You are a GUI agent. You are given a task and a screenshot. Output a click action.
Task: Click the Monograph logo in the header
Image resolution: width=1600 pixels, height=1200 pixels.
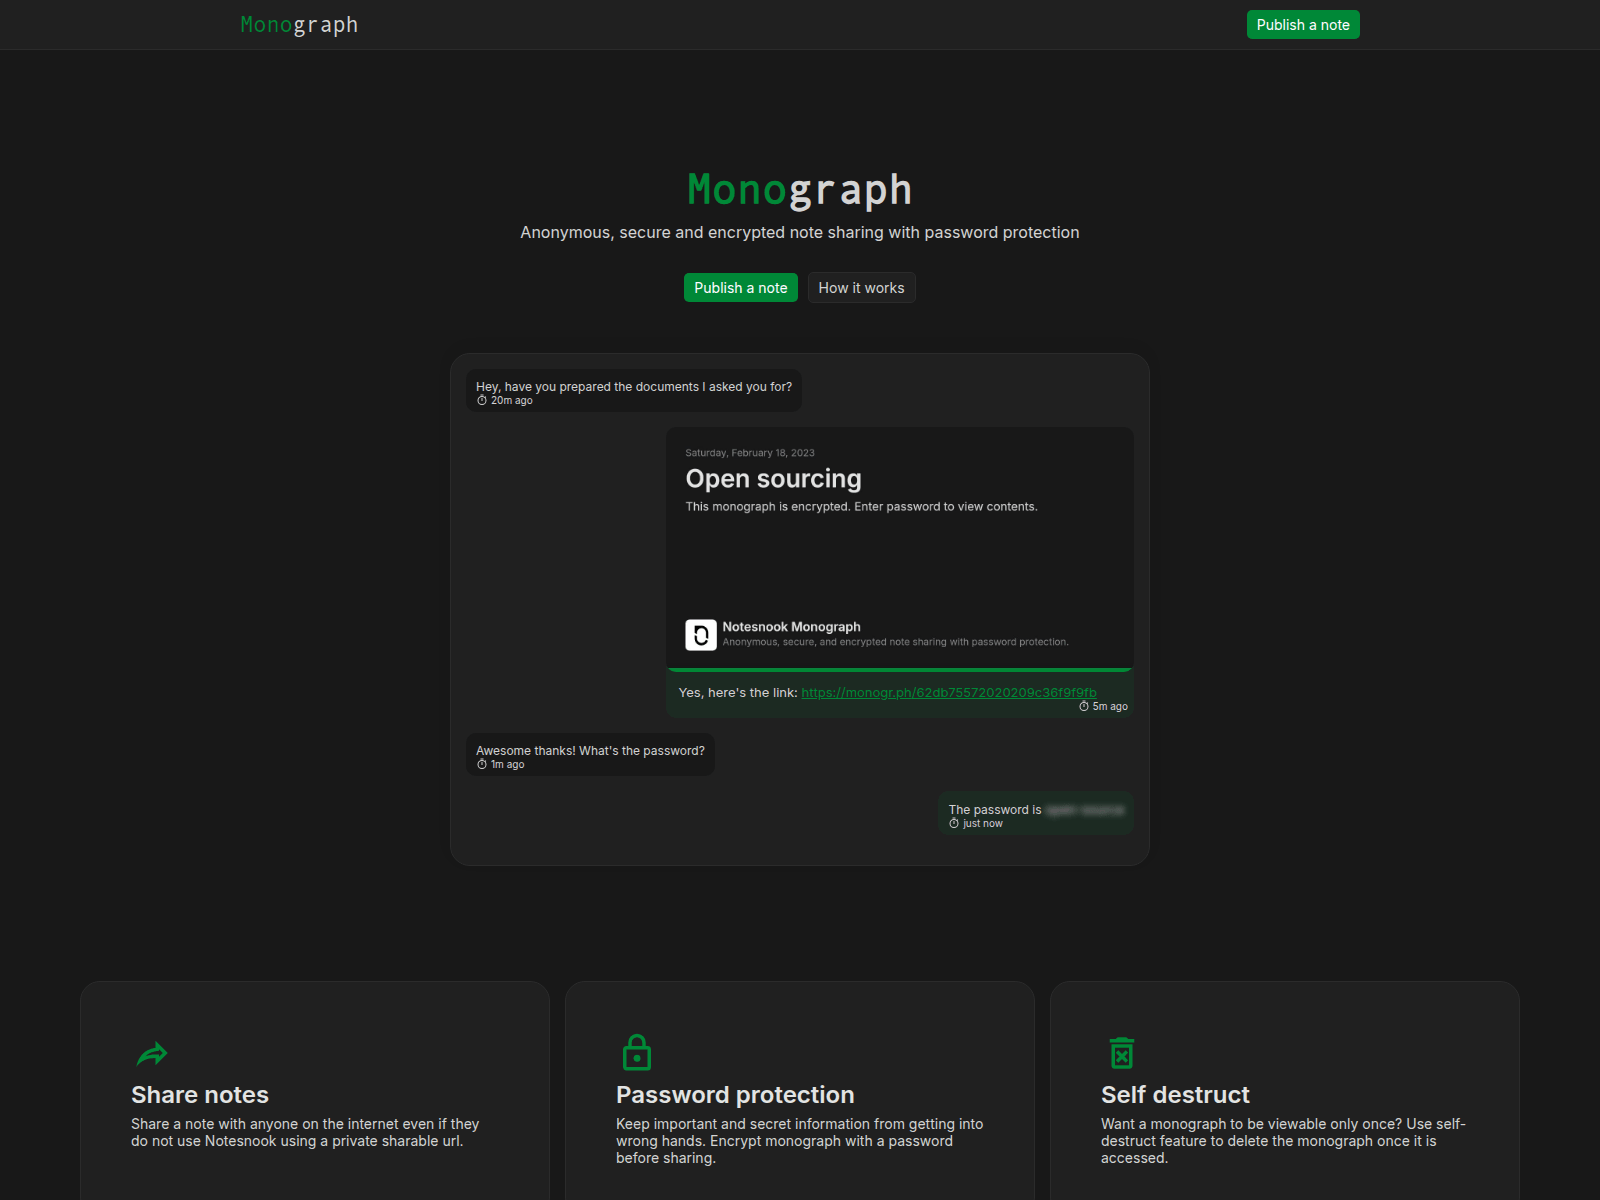(299, 25)
